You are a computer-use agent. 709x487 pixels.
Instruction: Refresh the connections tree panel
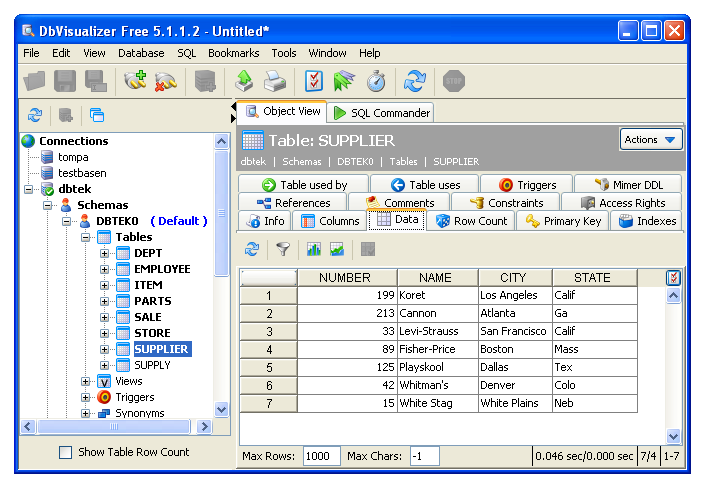pyautogui.click(x=35, y=115)
